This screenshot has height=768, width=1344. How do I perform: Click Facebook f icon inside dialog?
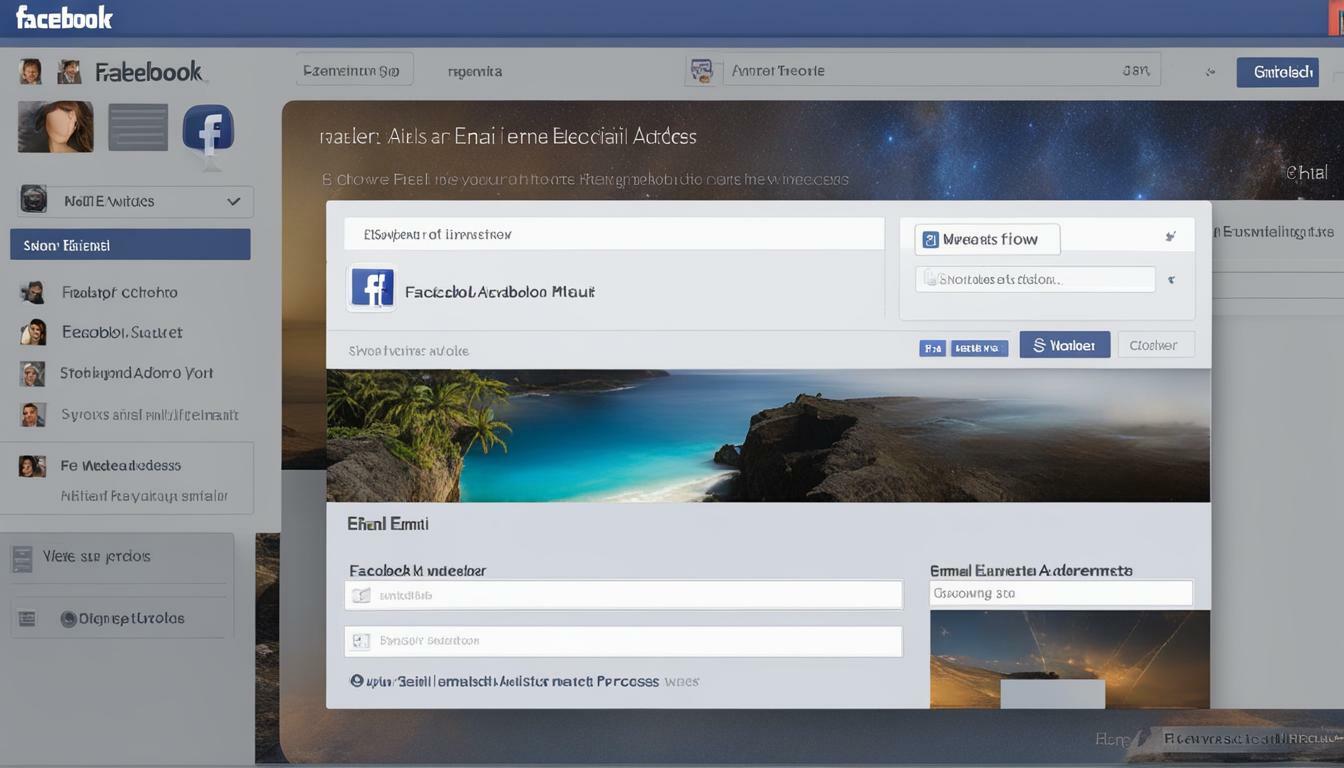point(371,288)
